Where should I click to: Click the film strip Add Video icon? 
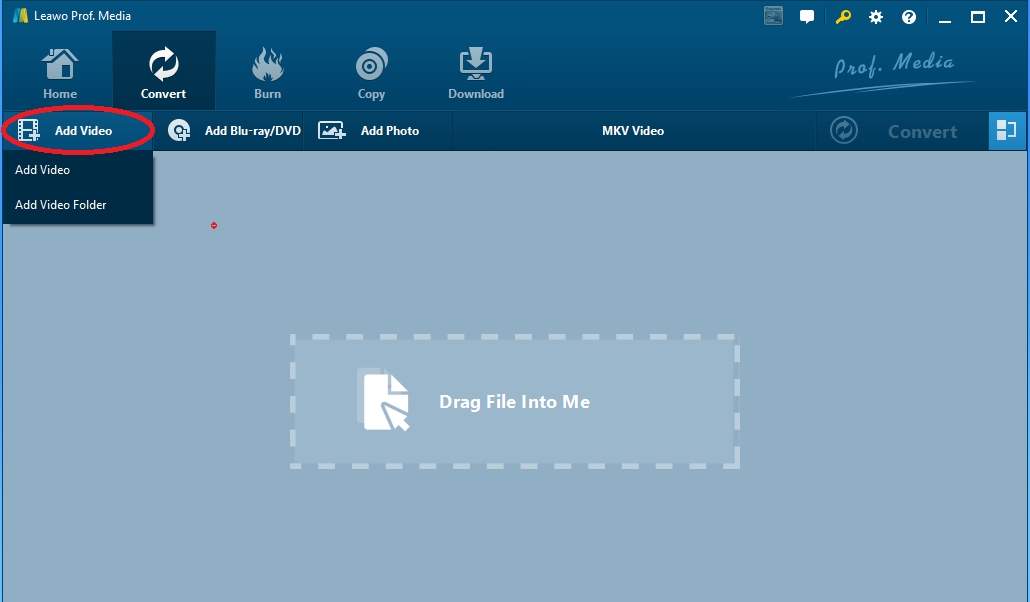click(x=28, y=131)
